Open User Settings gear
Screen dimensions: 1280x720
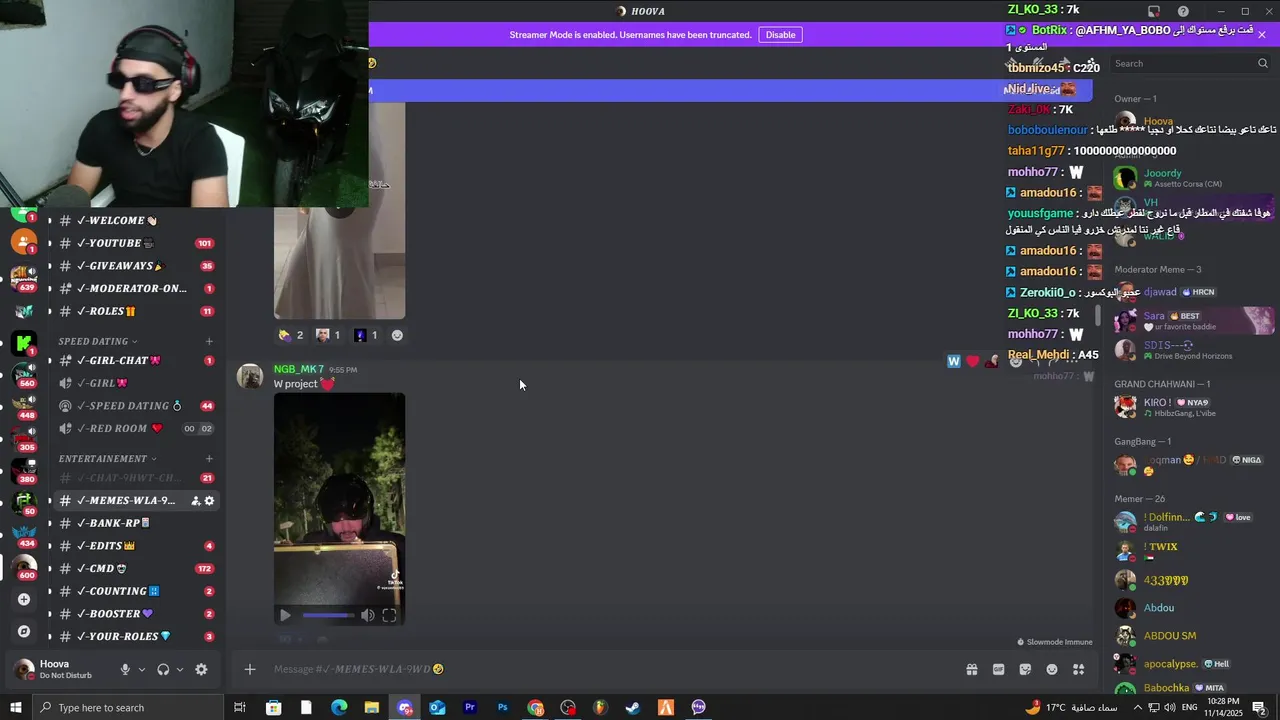[x=201, y=670]
